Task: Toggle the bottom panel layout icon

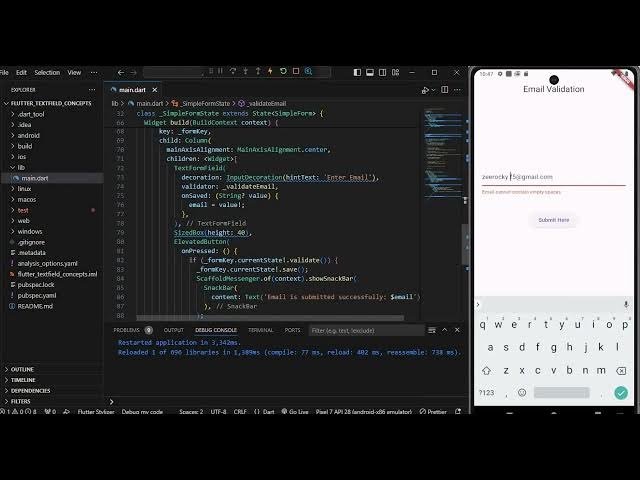Action: (x=370, y=72)
